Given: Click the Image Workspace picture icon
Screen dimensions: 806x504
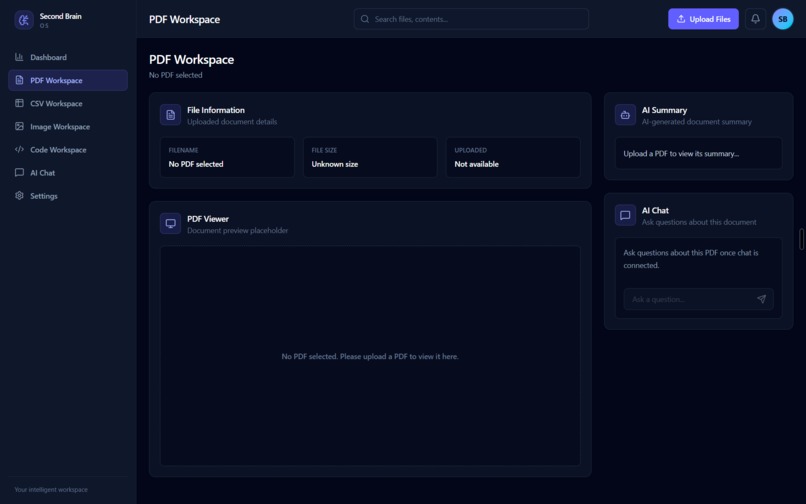Looking at the screenshot, I should pyautogui.click(x=19, y=127).
